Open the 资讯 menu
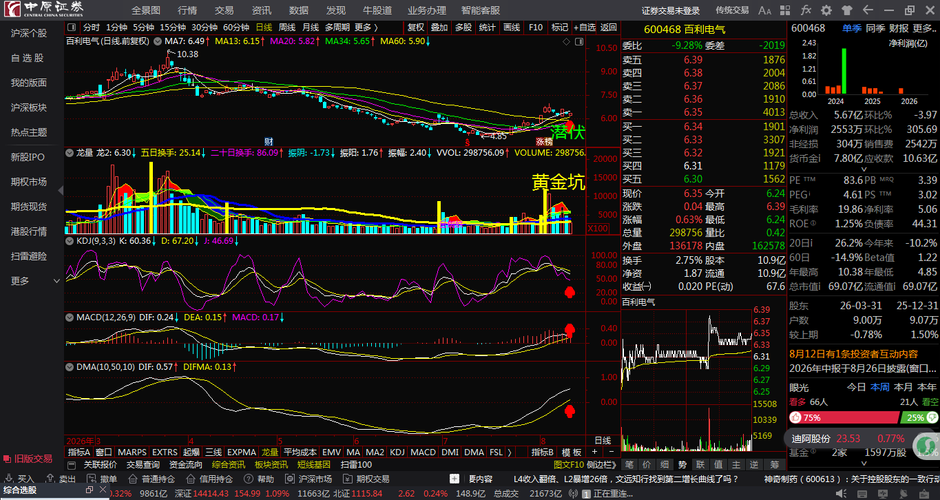 (261, 10)
